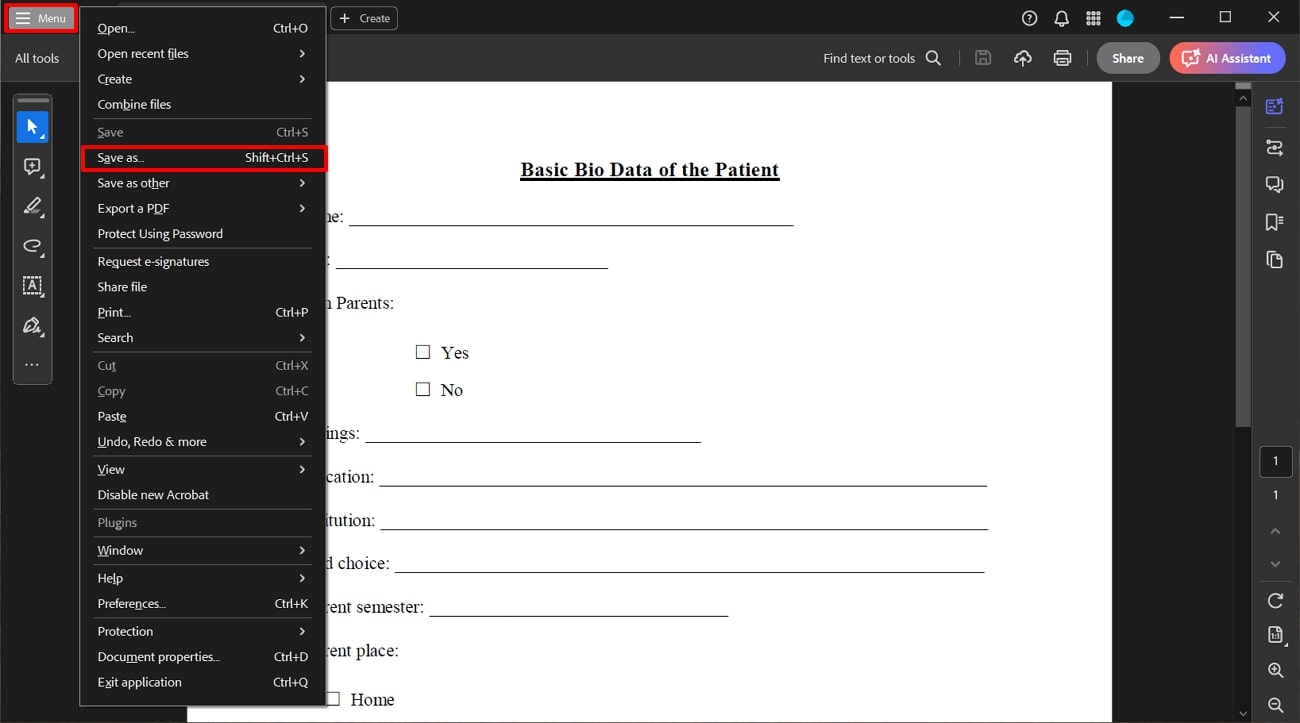Tick the Home checkbox in document
Viewport: 1300px width, 723px height.
pyautogui.click(x=333, y=699)
